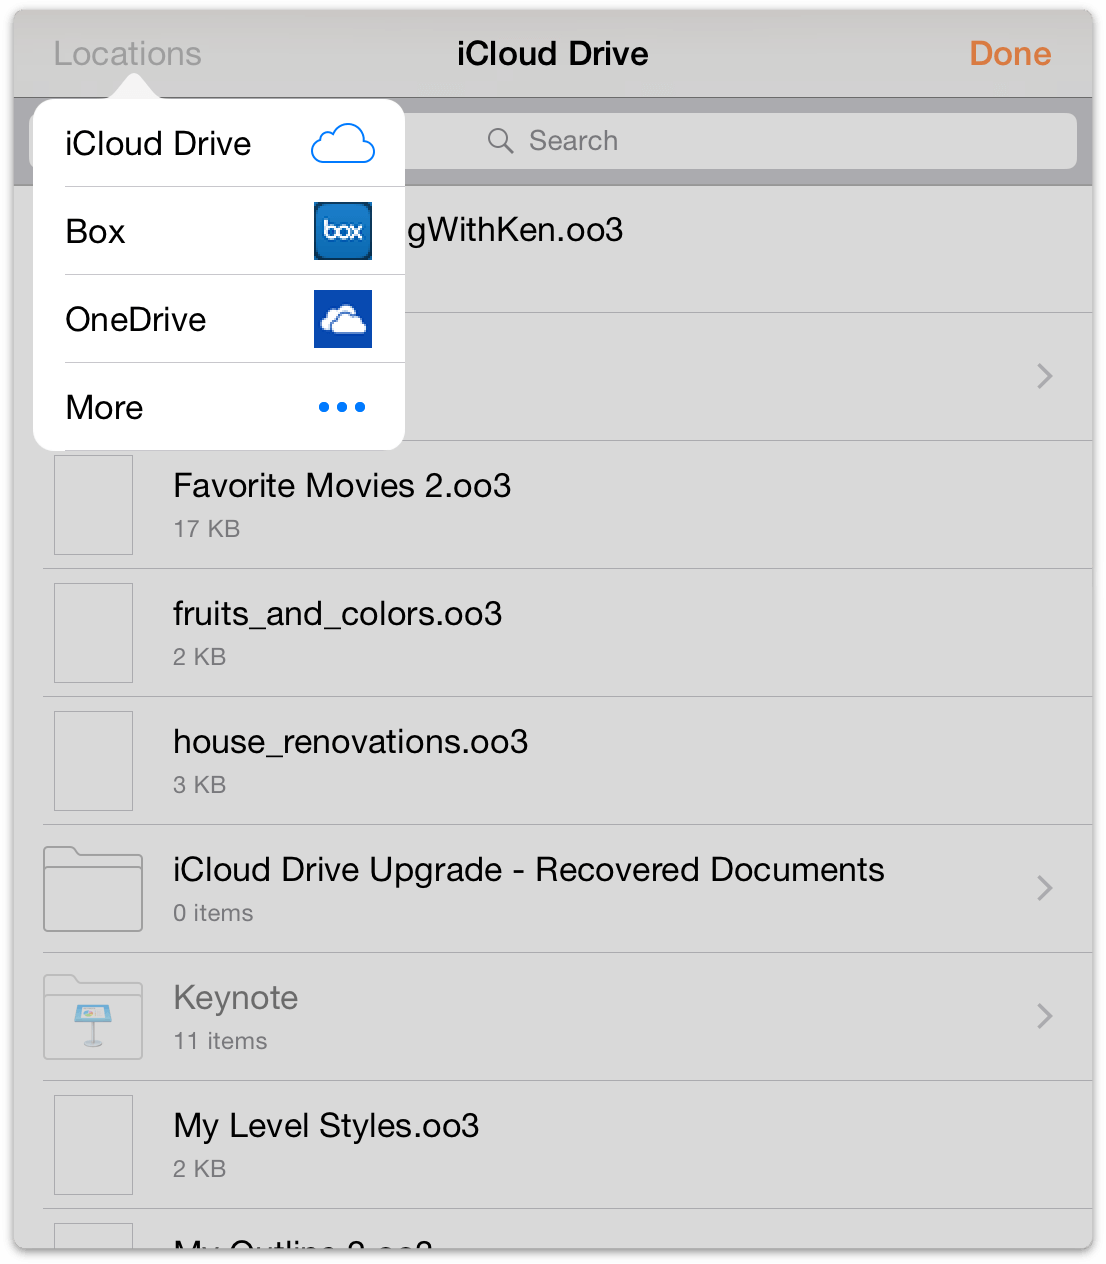1106x1264 pixels.
Task: Expand iCloud Drive Upgrade folder chevron
Action: click(1045, 888)
